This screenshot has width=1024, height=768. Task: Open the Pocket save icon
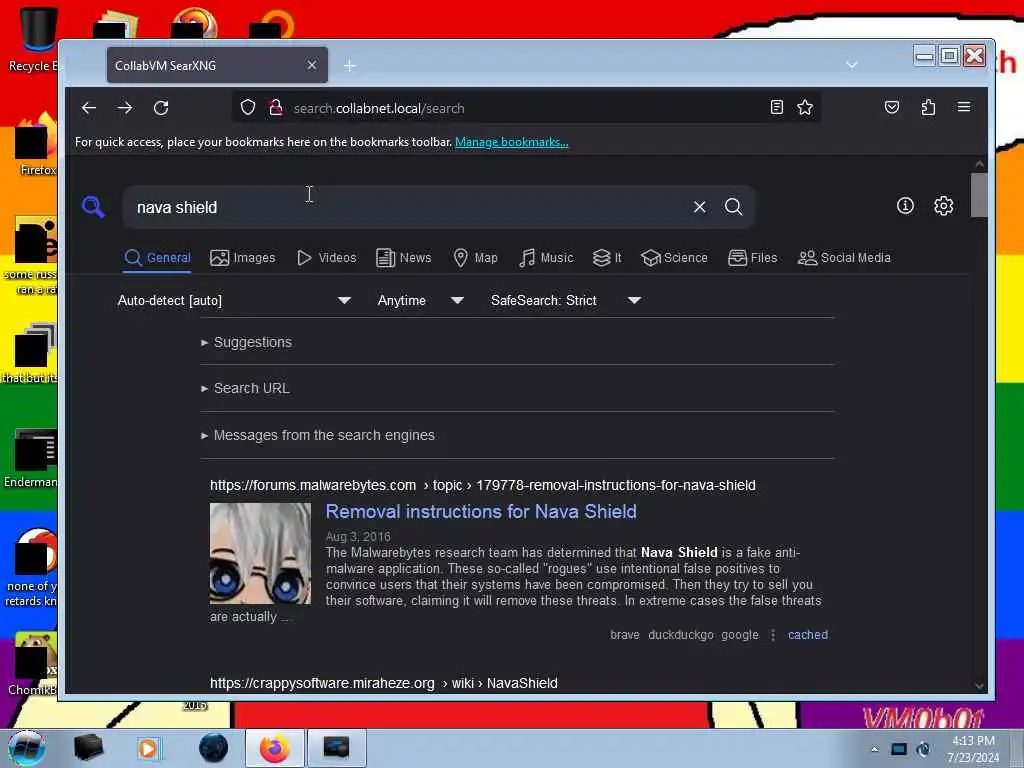(x=892, y=107)
